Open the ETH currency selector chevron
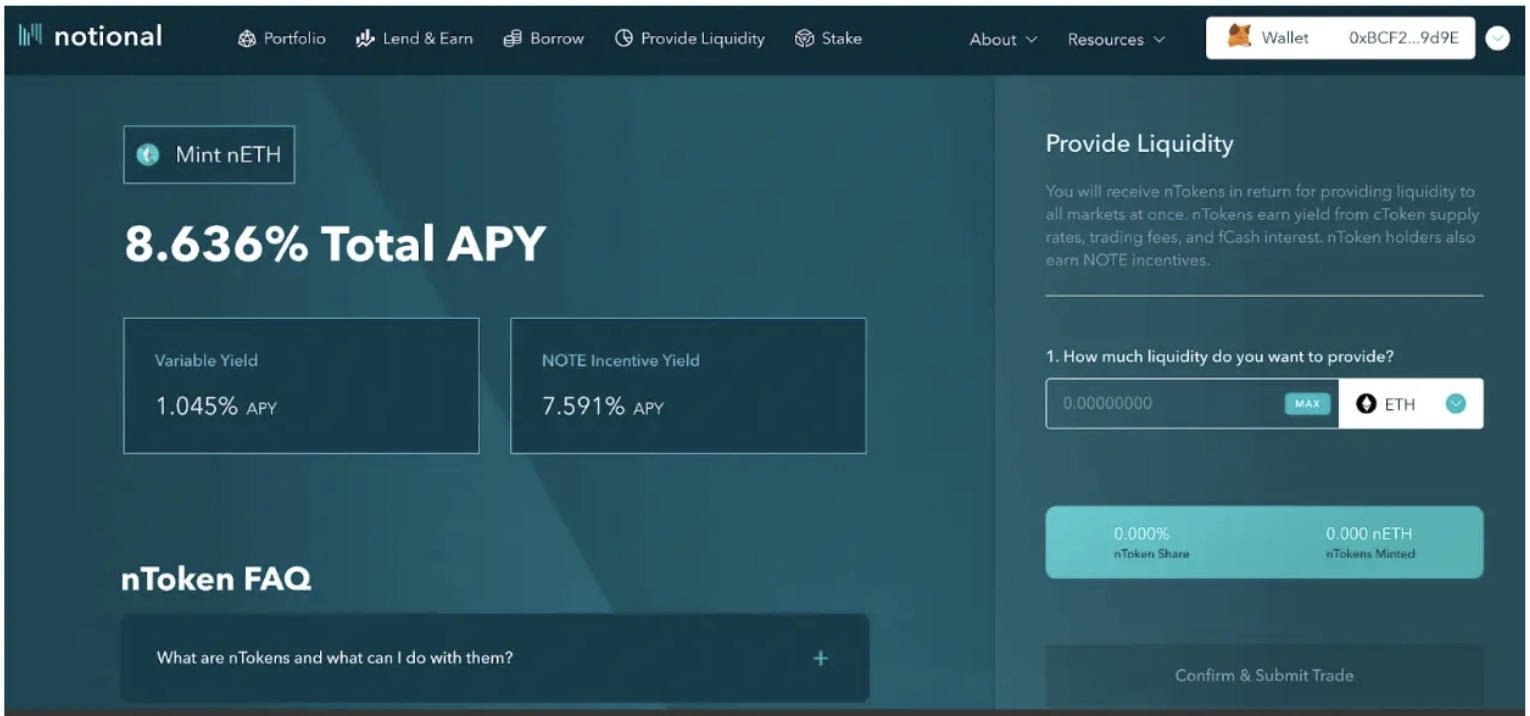Screen dimensions: 1530x716 [x=1455, y=403]
